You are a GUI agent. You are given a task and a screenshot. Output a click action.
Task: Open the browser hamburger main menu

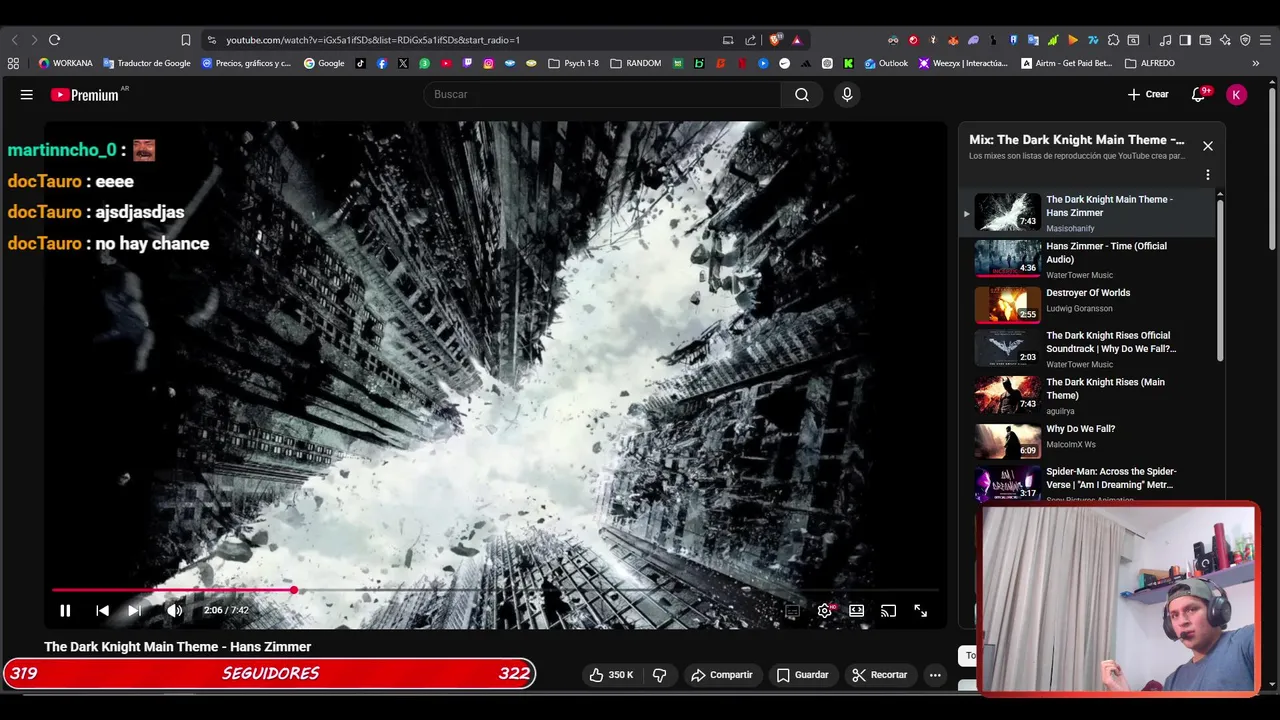[x=1265, y=40]
